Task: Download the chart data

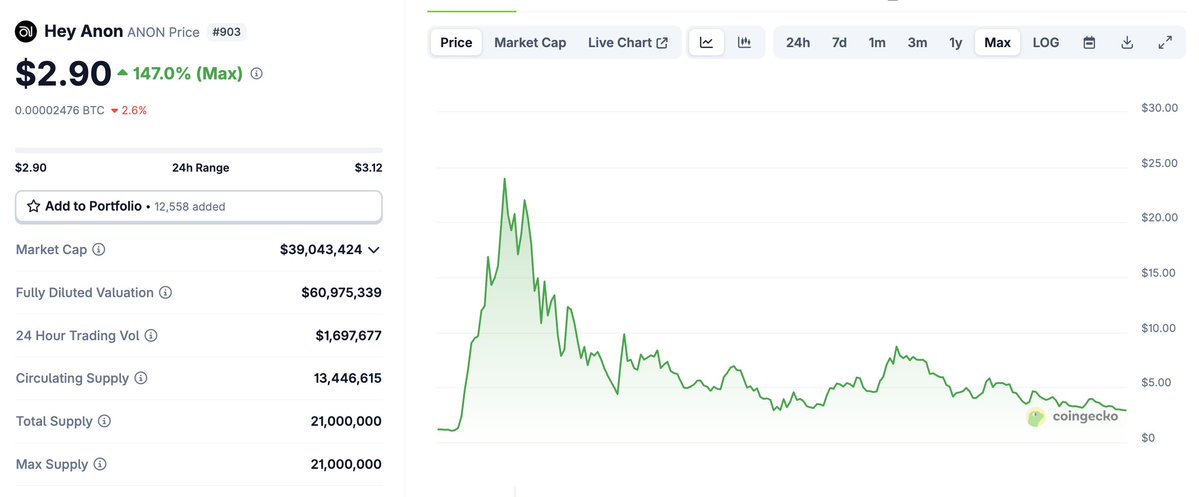Action: click(x=1126, y=42)
